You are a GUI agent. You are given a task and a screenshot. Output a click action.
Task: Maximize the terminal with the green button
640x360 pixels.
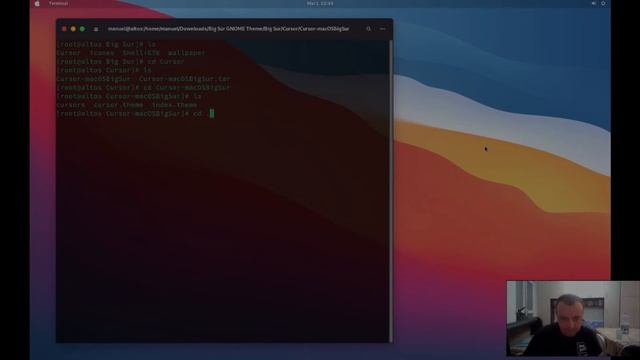(82, 29)
